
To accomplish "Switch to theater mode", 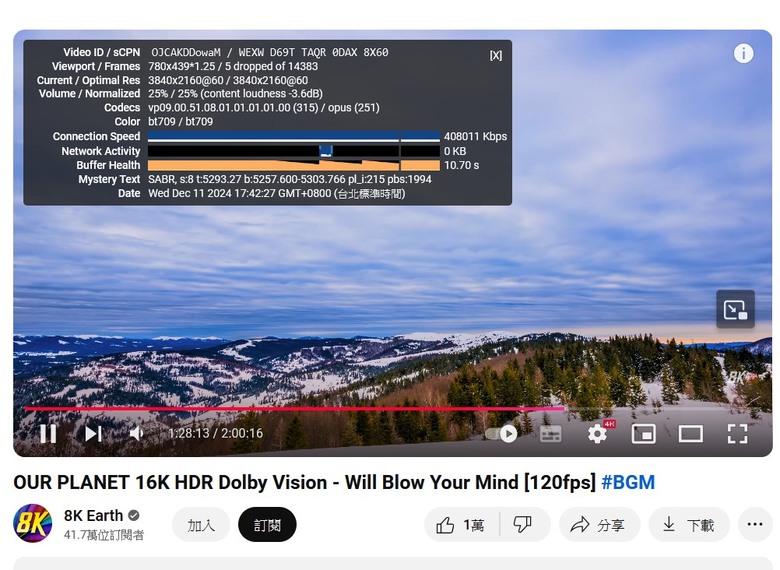I will point(690,434).
